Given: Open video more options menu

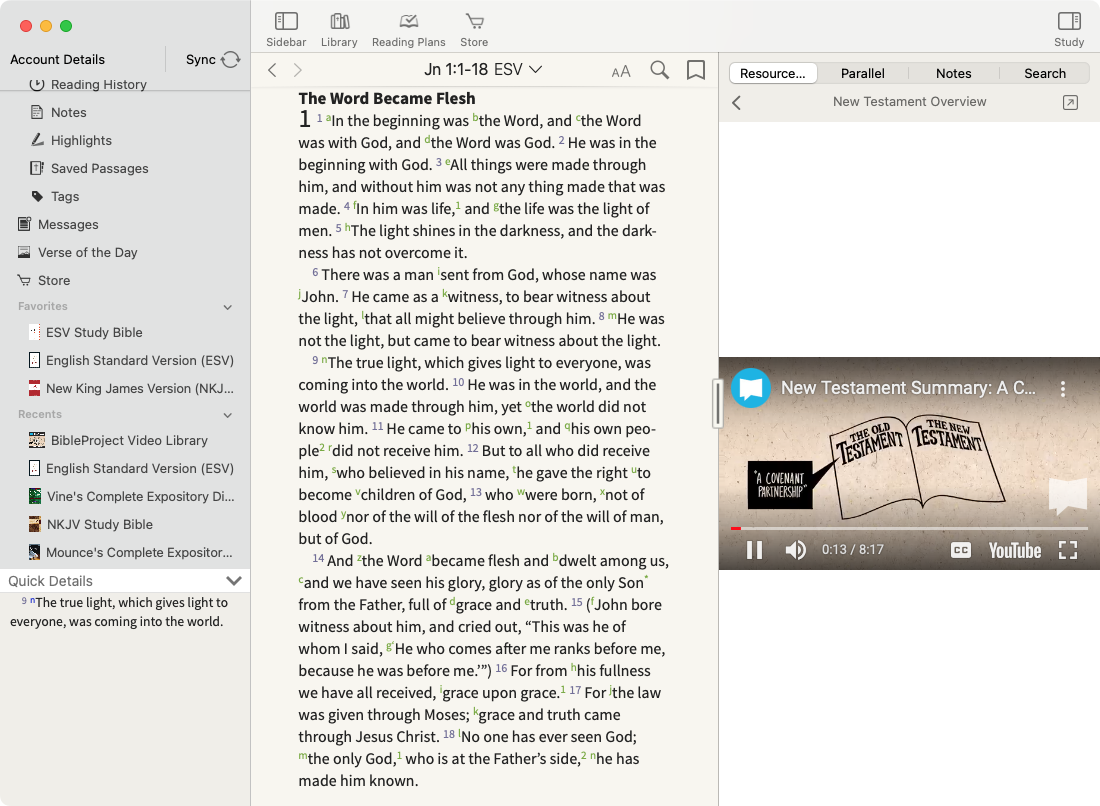Looking at the screenshot, I should coord(1063,389).
